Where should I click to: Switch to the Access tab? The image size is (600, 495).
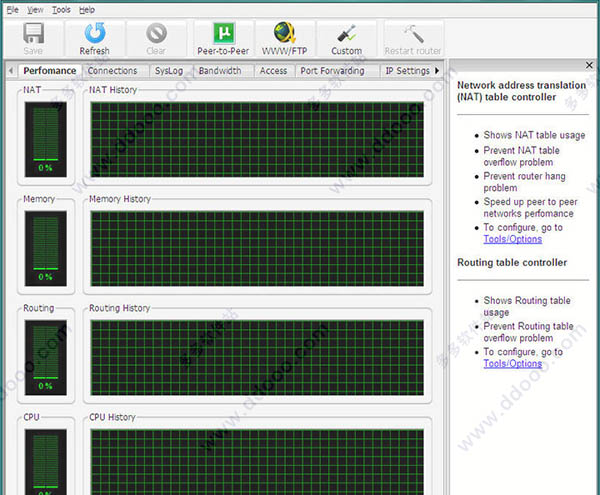[273, 71]
